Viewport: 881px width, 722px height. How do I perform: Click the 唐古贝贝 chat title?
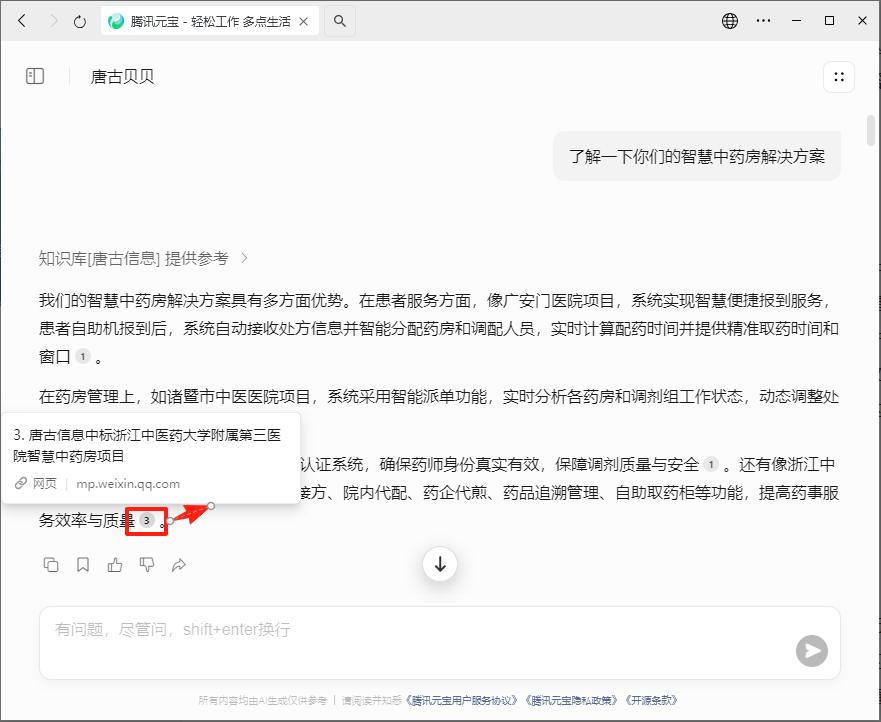[x=122, y=76]
